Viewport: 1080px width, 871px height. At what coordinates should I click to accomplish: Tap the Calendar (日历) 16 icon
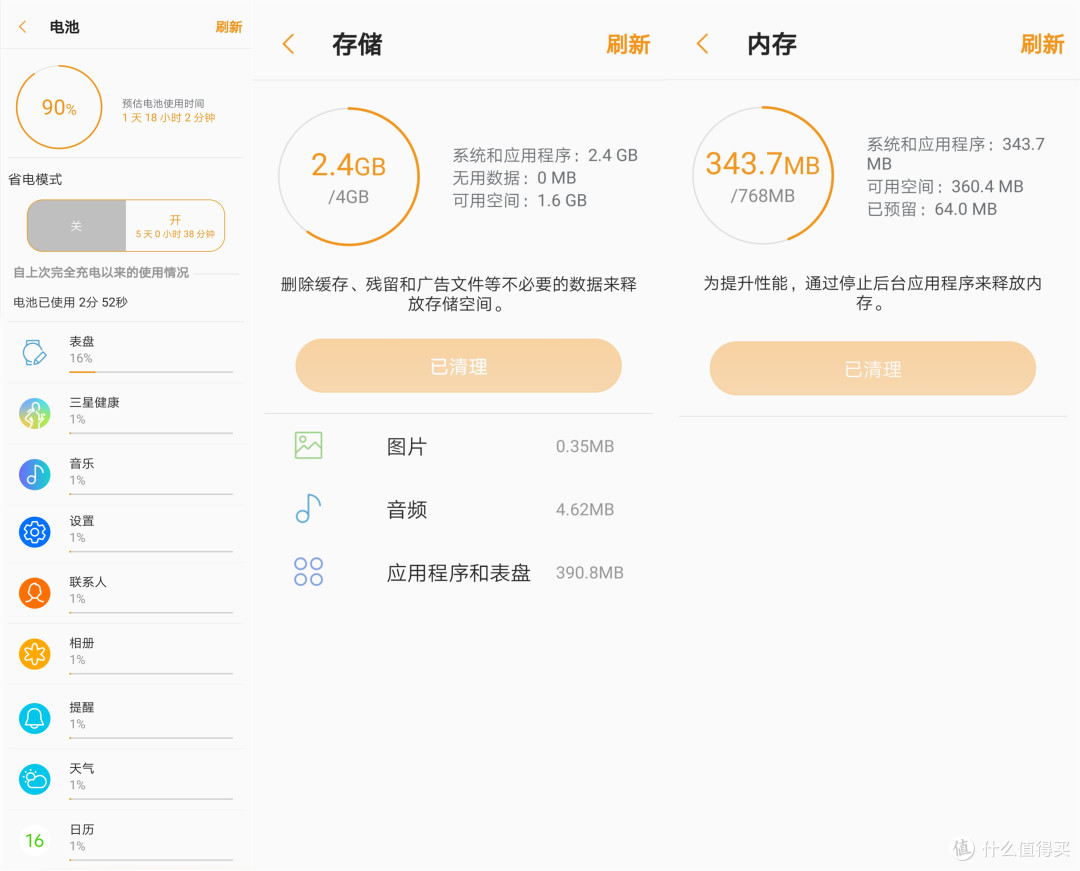click(x=34, y=840)
